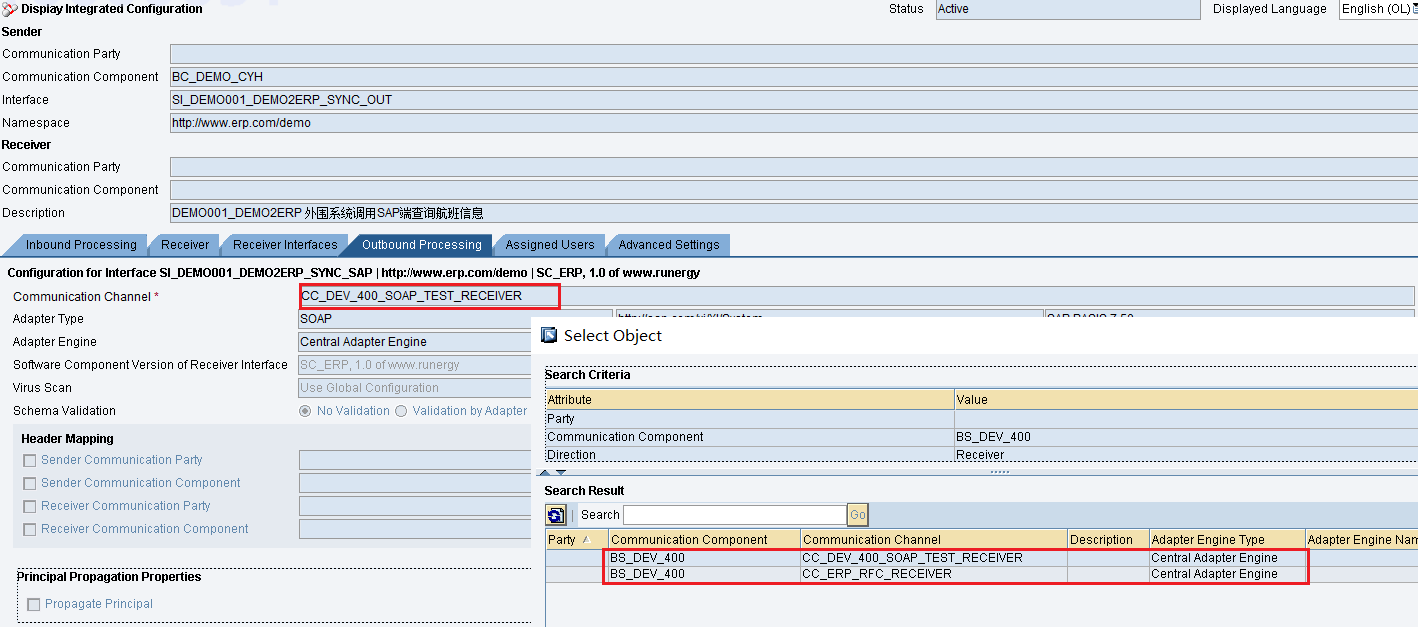Collapse Search Criteria pane with up arrow
The width and height of the screenshot is (1418, 627).
coord(545,472)
